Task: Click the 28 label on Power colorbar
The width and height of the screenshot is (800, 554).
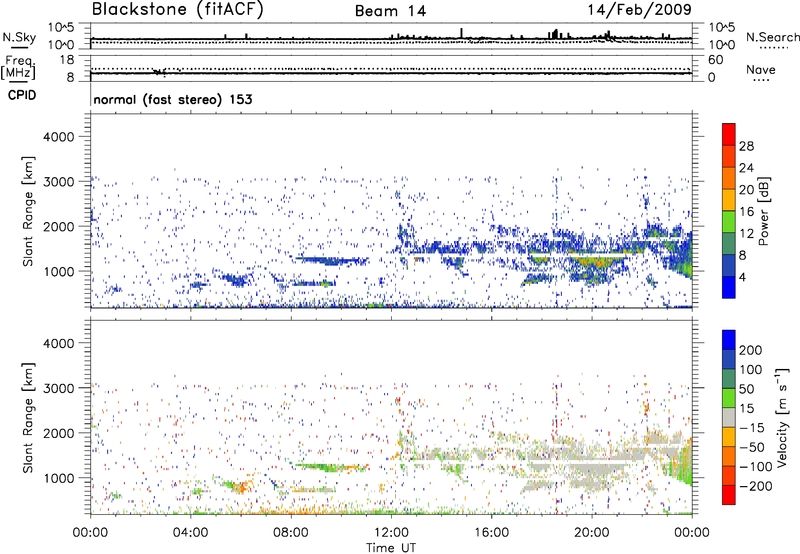Action: point(746,146)
